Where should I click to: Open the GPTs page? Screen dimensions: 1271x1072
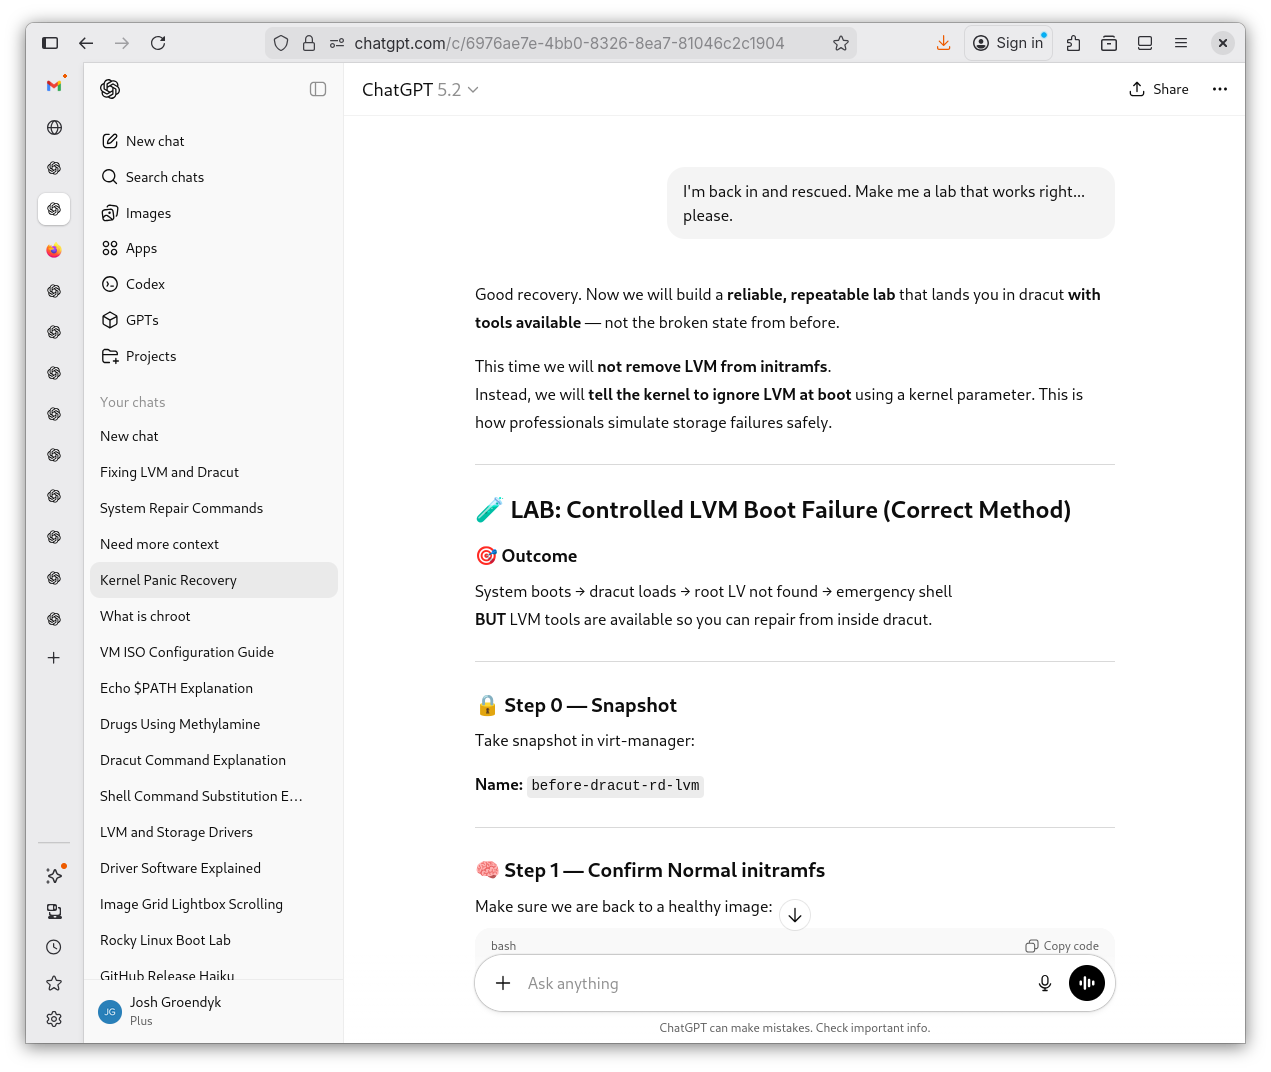(142, 320)
